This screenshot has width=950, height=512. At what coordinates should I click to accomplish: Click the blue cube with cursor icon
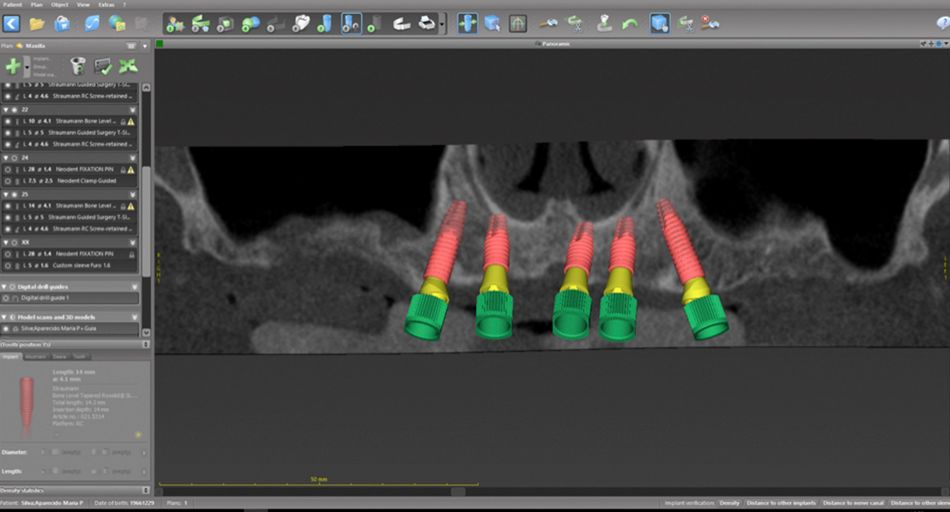492,24
